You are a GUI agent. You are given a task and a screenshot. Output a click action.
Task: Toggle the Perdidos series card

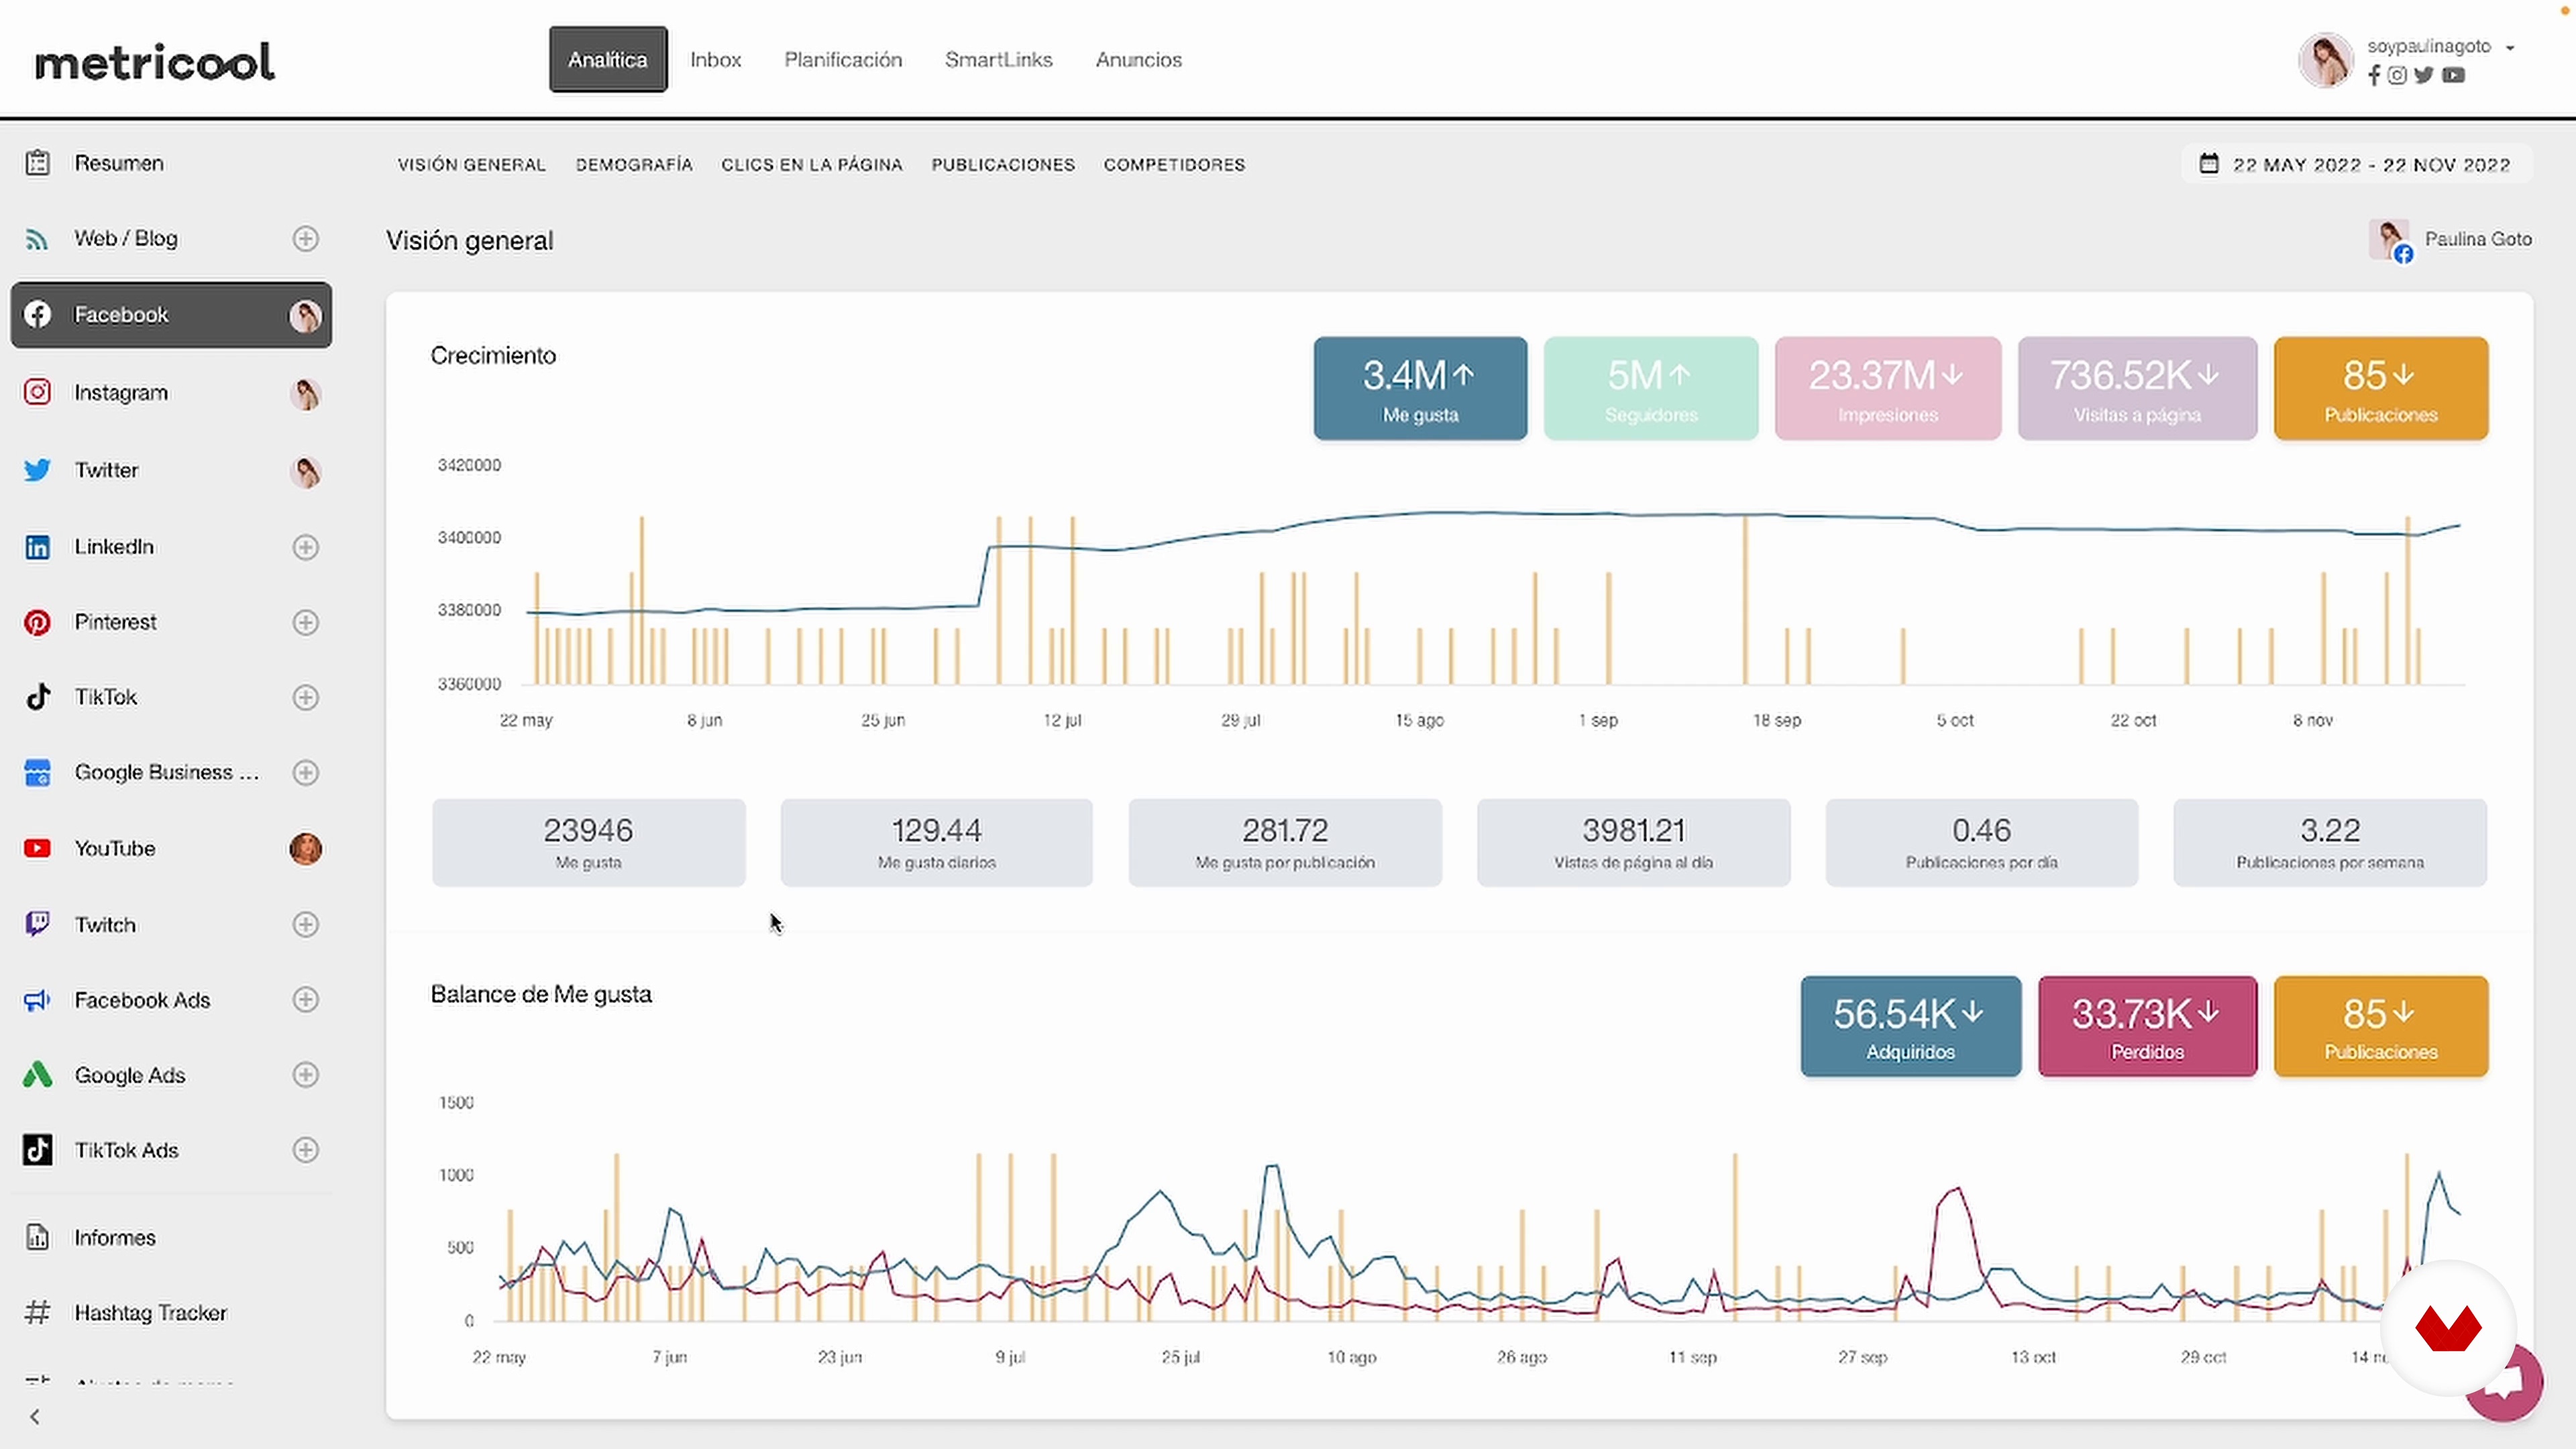coord(2147,1027)
